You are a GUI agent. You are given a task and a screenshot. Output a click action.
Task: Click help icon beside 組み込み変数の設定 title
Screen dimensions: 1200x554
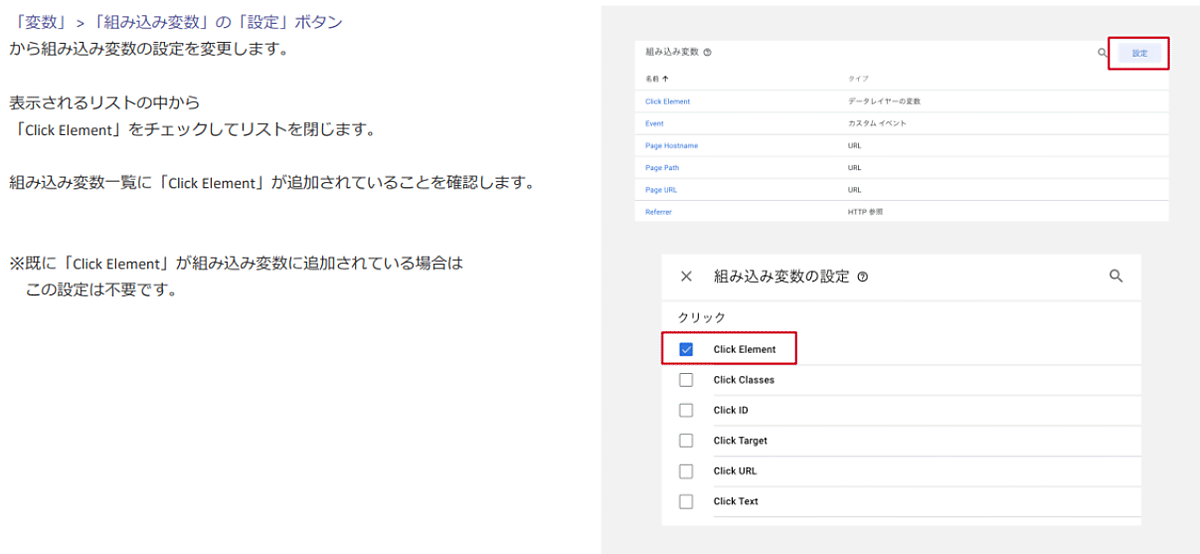tap(862, 278)
